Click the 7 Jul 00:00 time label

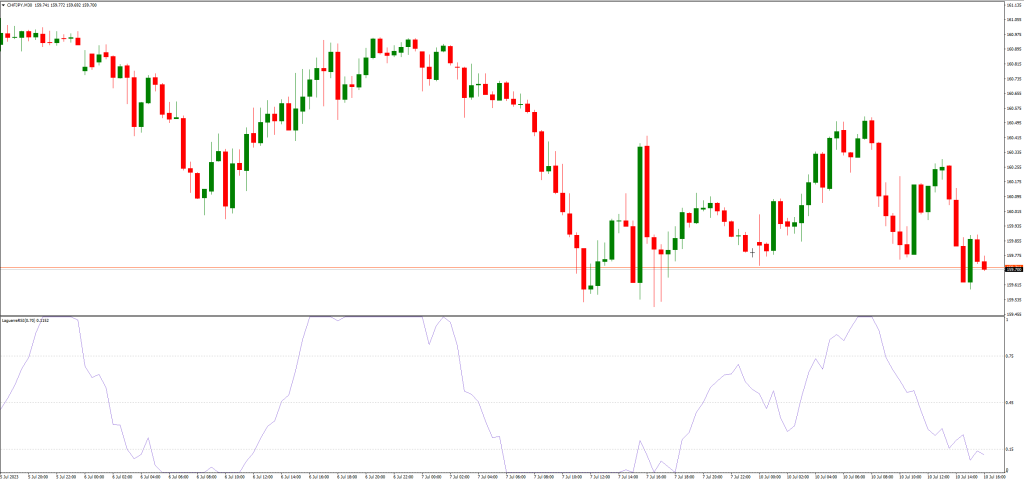coord(431,477)
